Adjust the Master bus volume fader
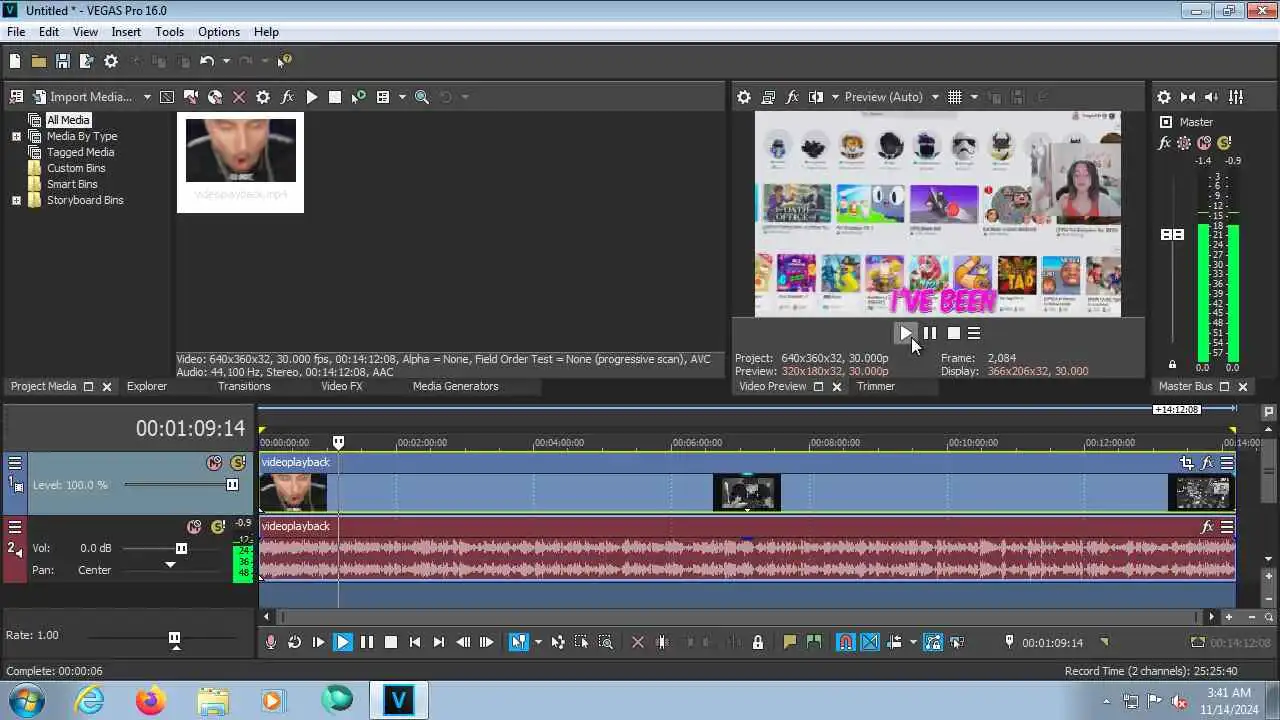The image size is (1280, 720). pos(1172,234)
